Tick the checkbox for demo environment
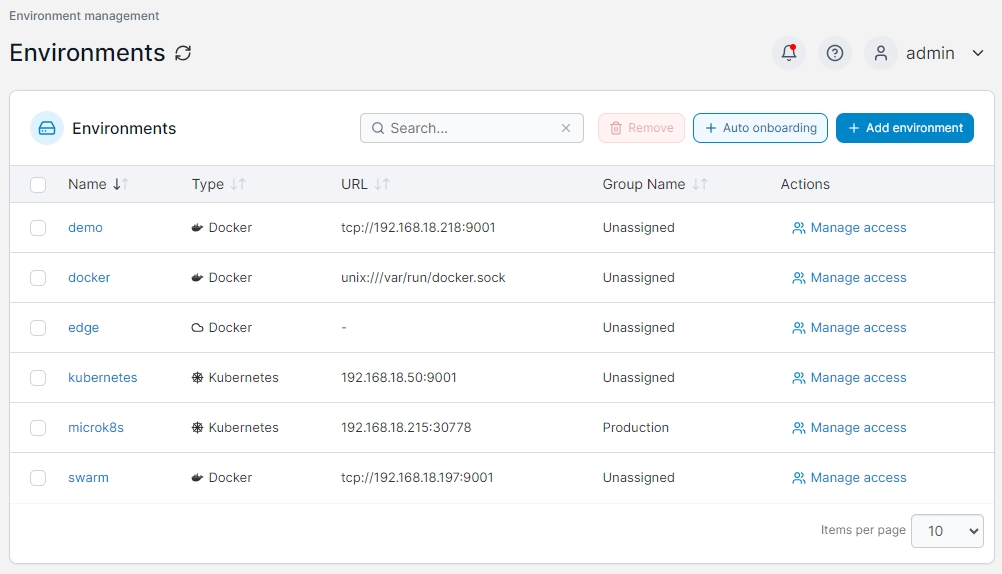 click(x=38, y=228)
